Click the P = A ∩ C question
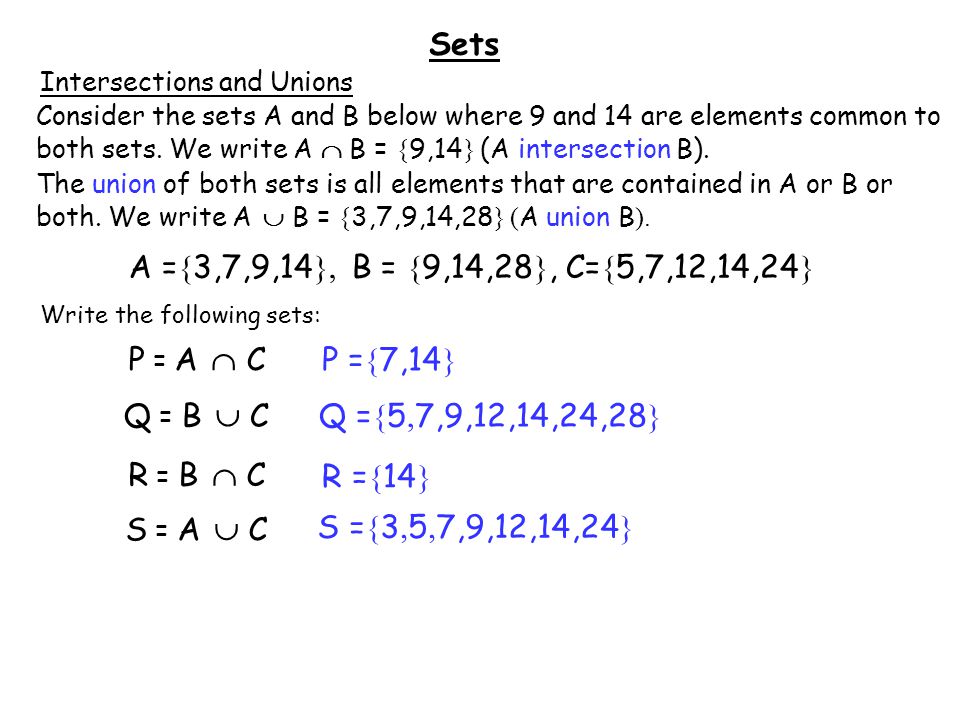The height and width of the screenshot is (720, 960). 197,359
